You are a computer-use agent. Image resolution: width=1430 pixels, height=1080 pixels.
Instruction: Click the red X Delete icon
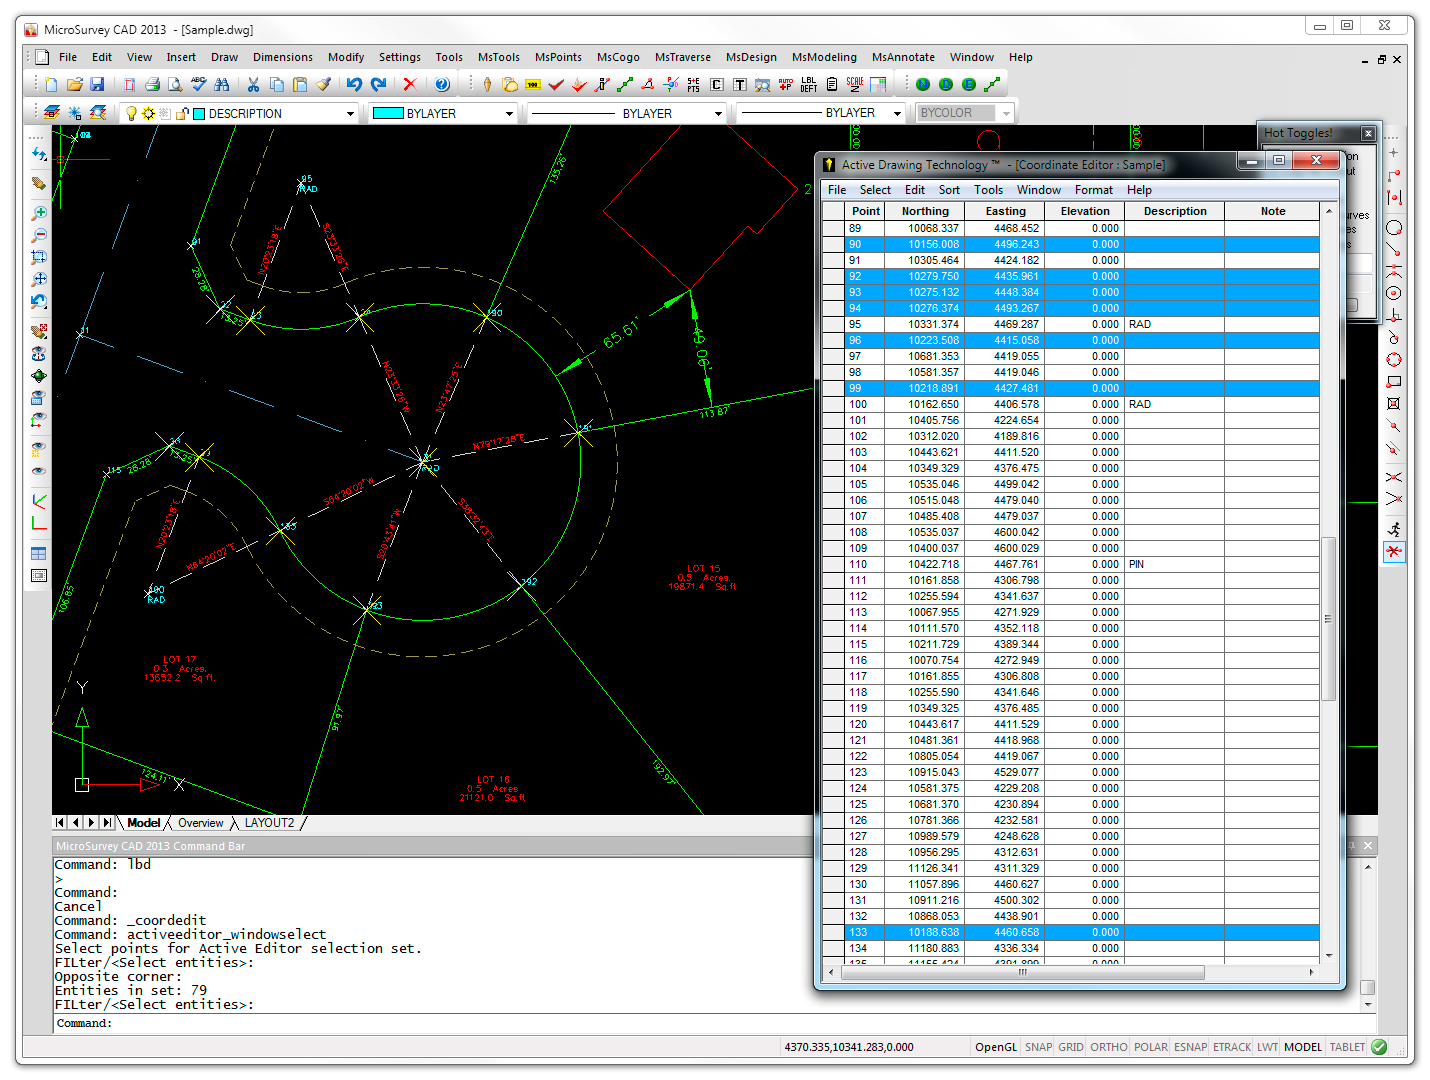[409, 85]
